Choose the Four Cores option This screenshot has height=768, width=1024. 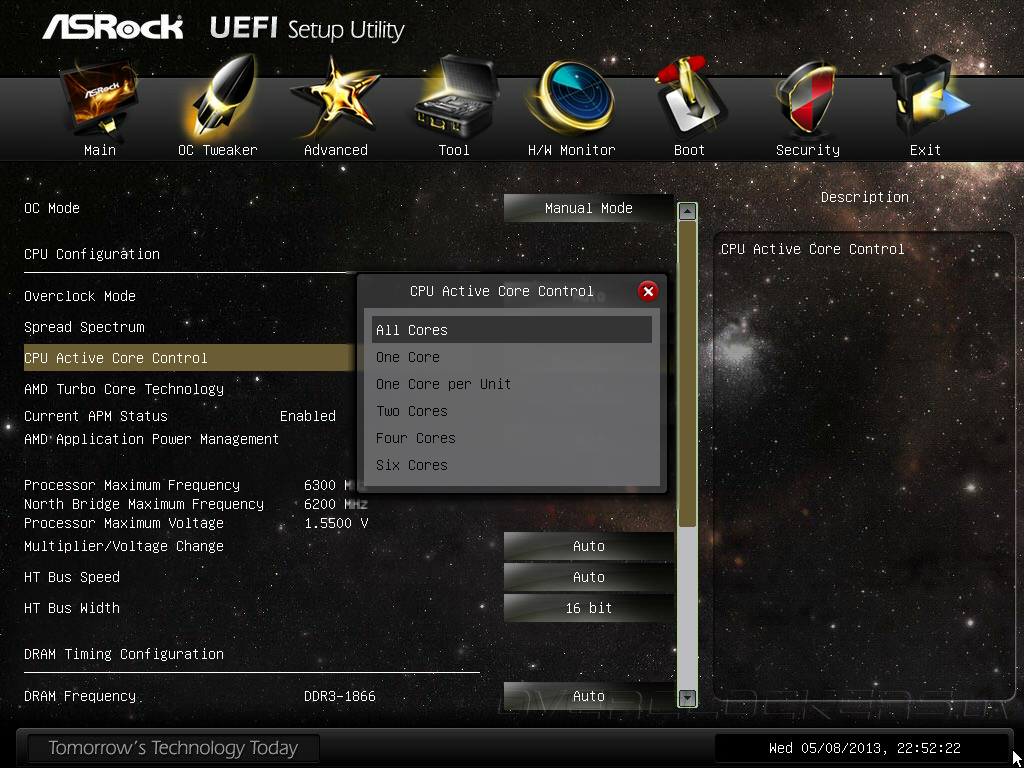(x=512, y=438)
